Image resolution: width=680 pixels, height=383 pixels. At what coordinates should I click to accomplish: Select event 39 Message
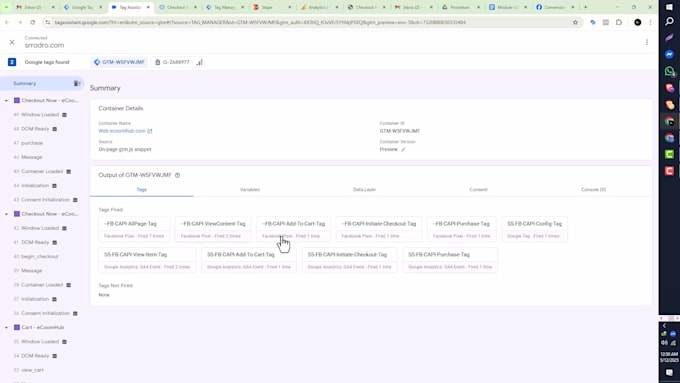(x=28, y=271)
